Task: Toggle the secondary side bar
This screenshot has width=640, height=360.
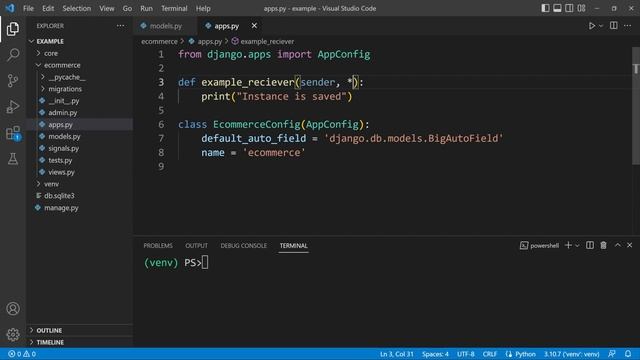Action: (x=569, y=8)
